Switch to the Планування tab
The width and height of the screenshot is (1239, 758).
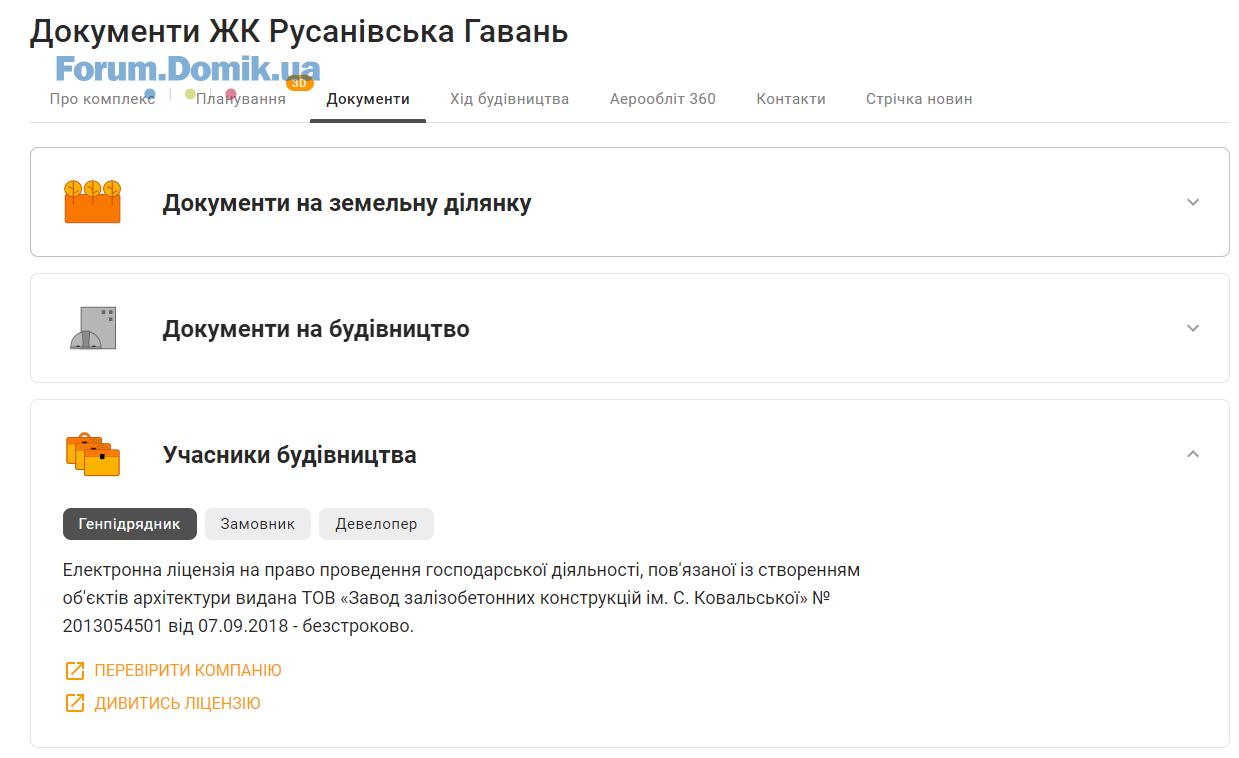point(241,99)
